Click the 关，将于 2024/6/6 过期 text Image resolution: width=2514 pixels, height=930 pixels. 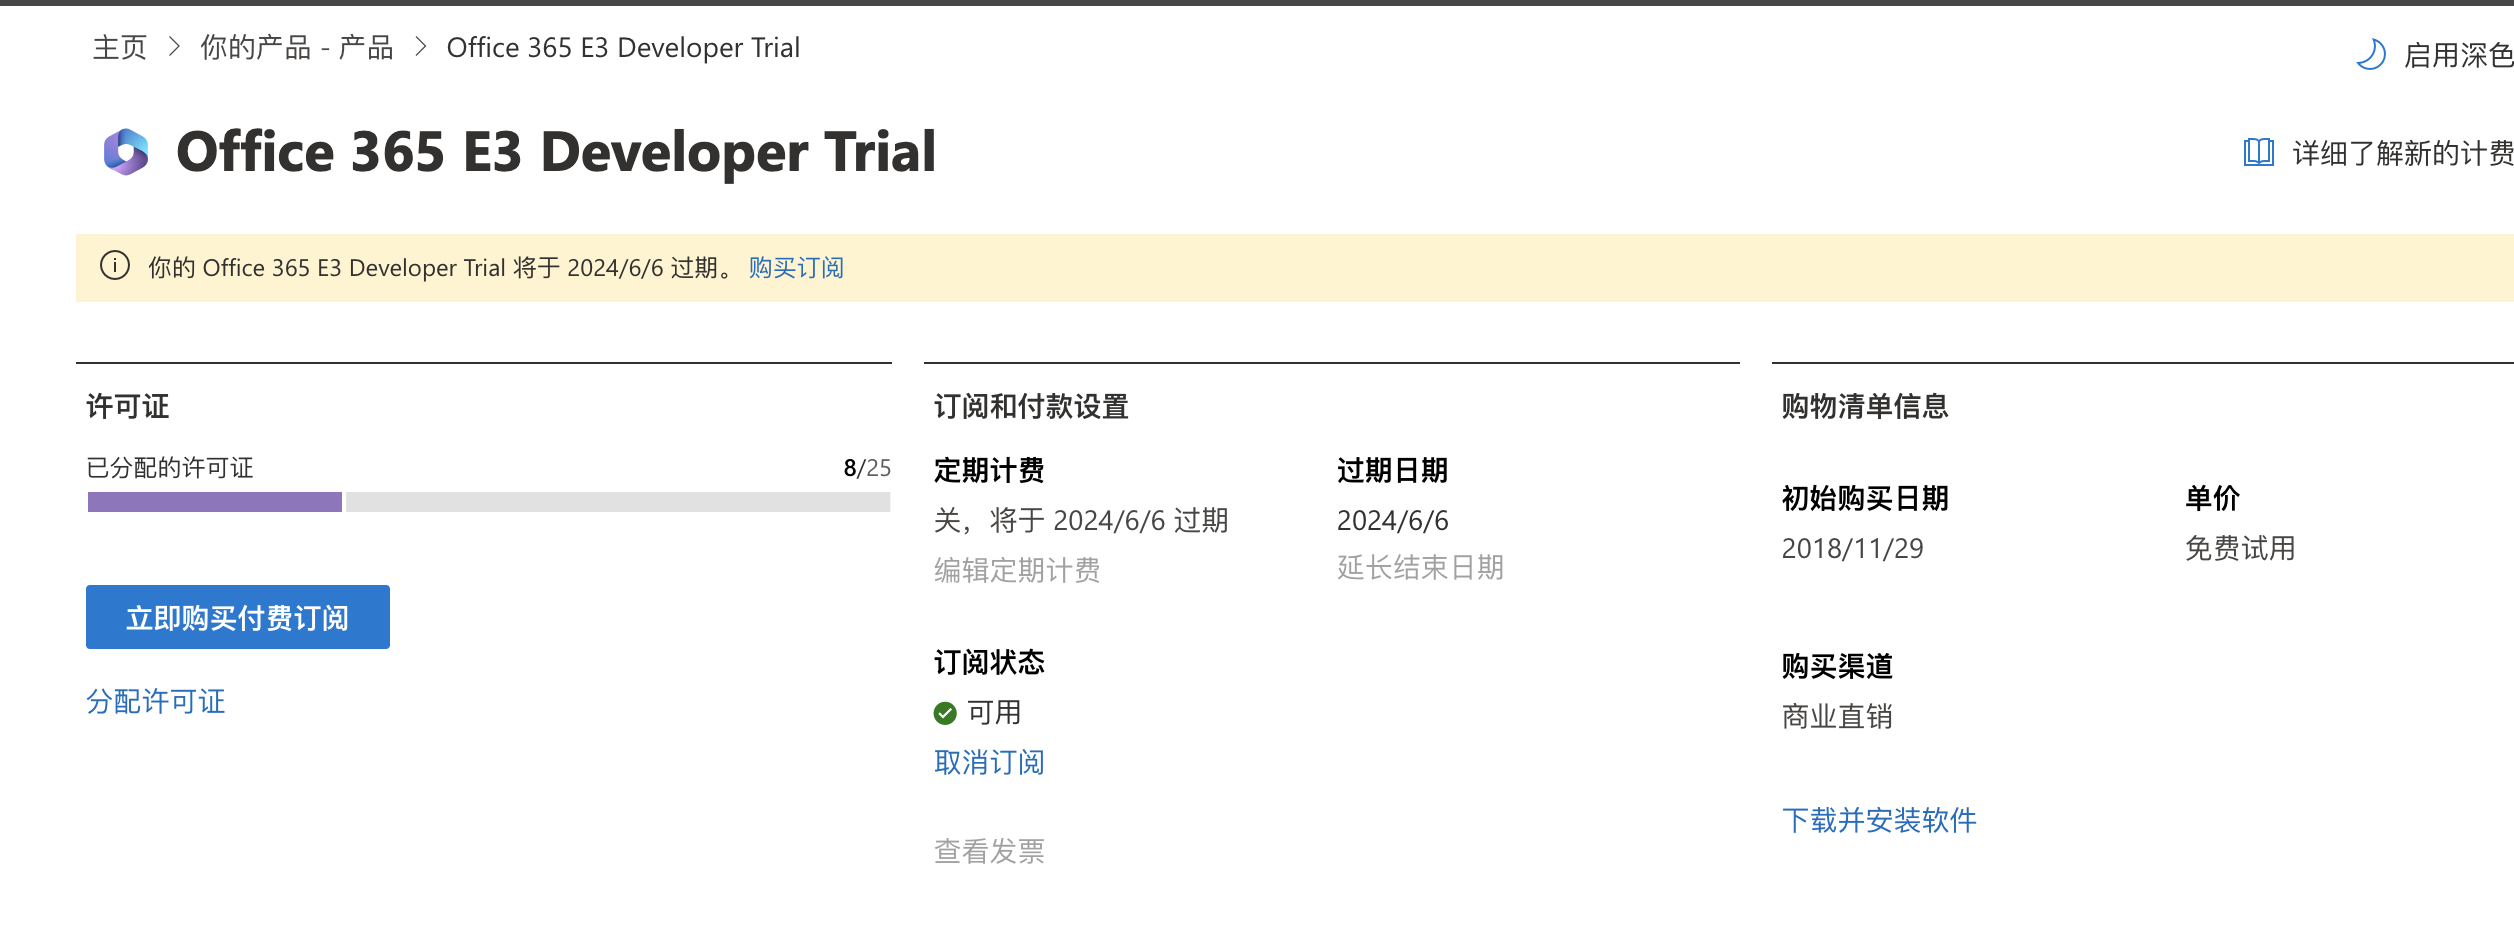1081,520
